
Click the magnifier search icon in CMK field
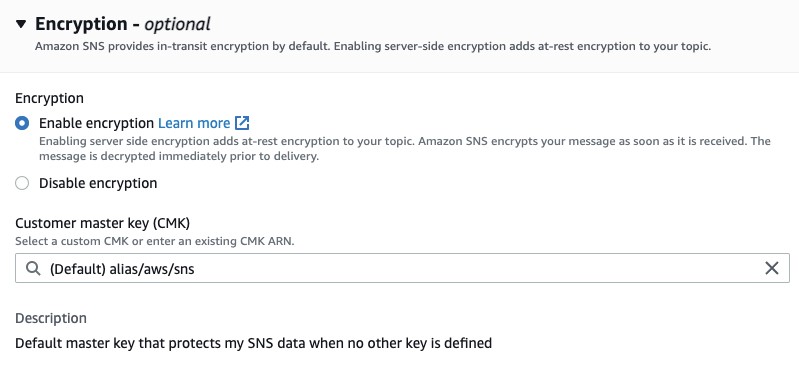(33, 268)
